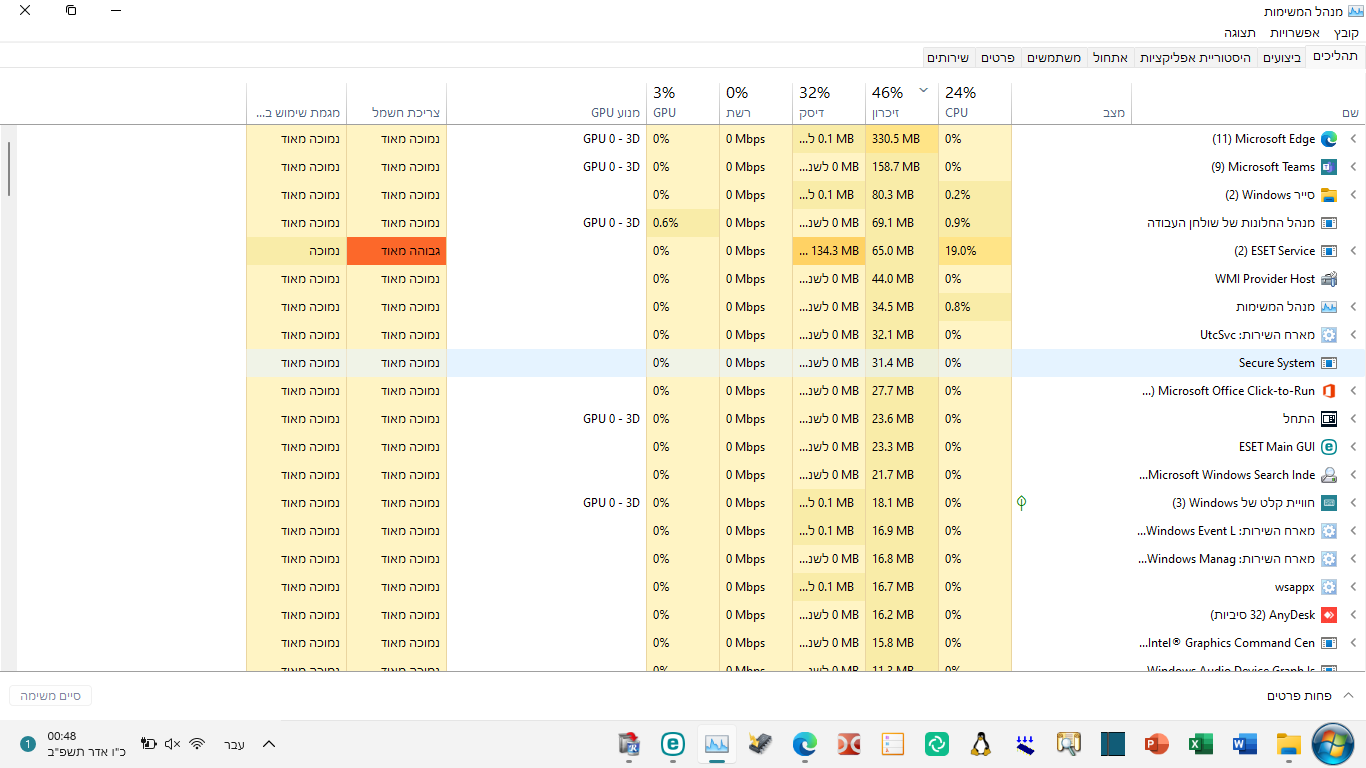
Task: Open File Explorer from the taskbar
Action: tap(1288, 744)
